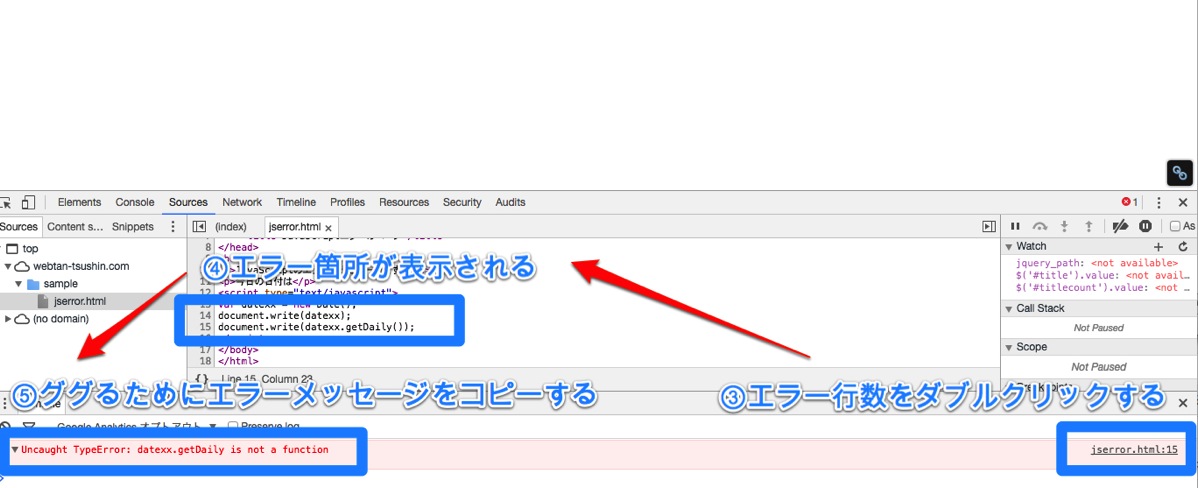The height and width of the screenshot is (488, 1198).
Task: Click the red error count indicator
Action: pyautogui.click(x=1129, y=202)
